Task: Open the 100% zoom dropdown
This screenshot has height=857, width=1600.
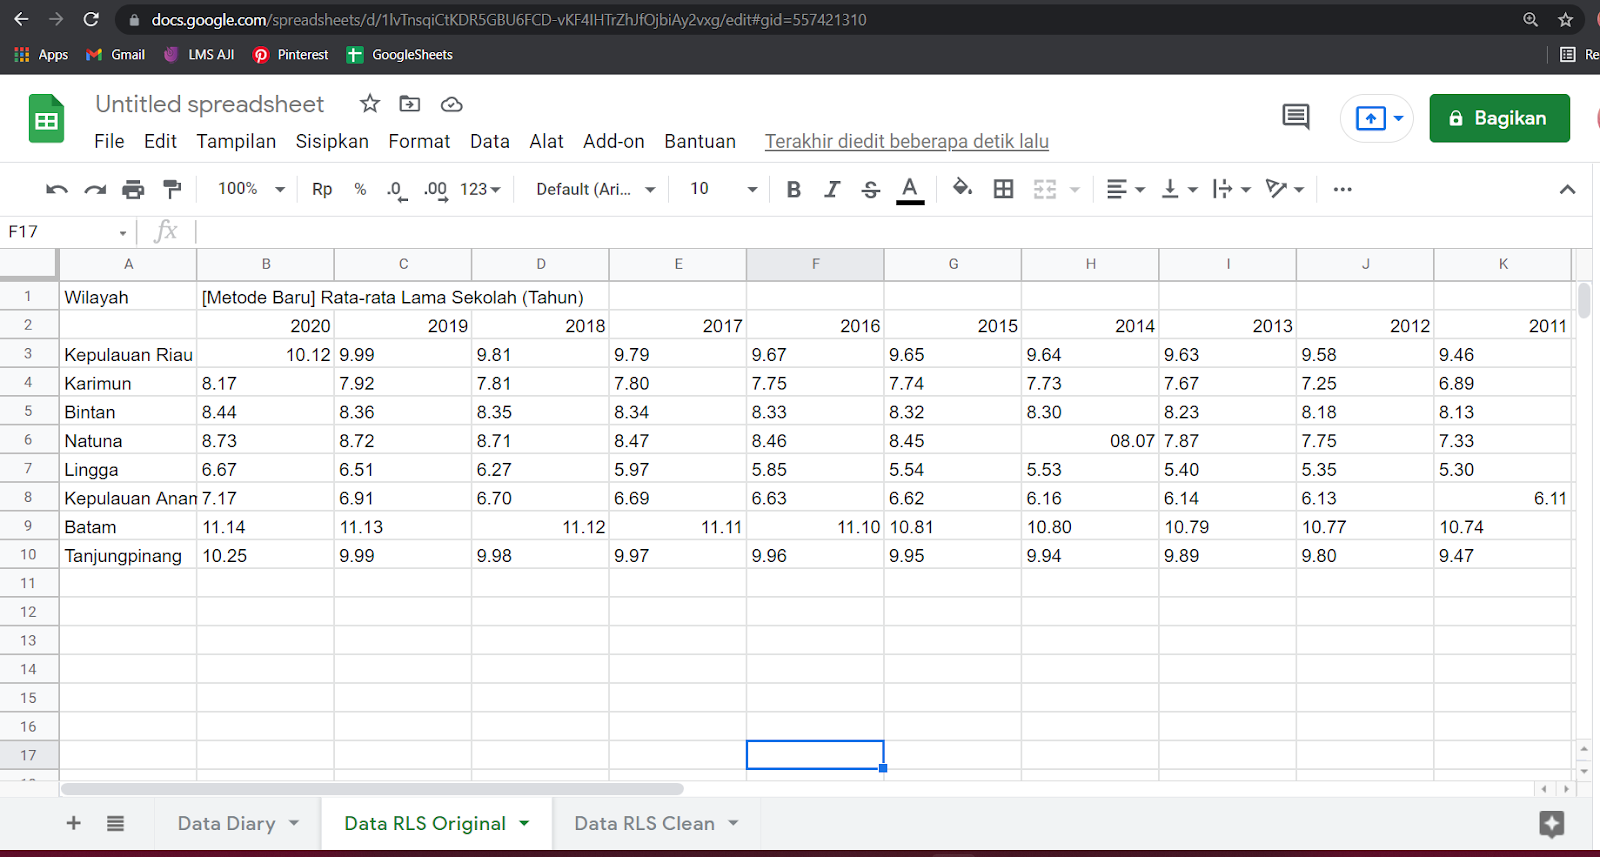Action: pos(251,189)
